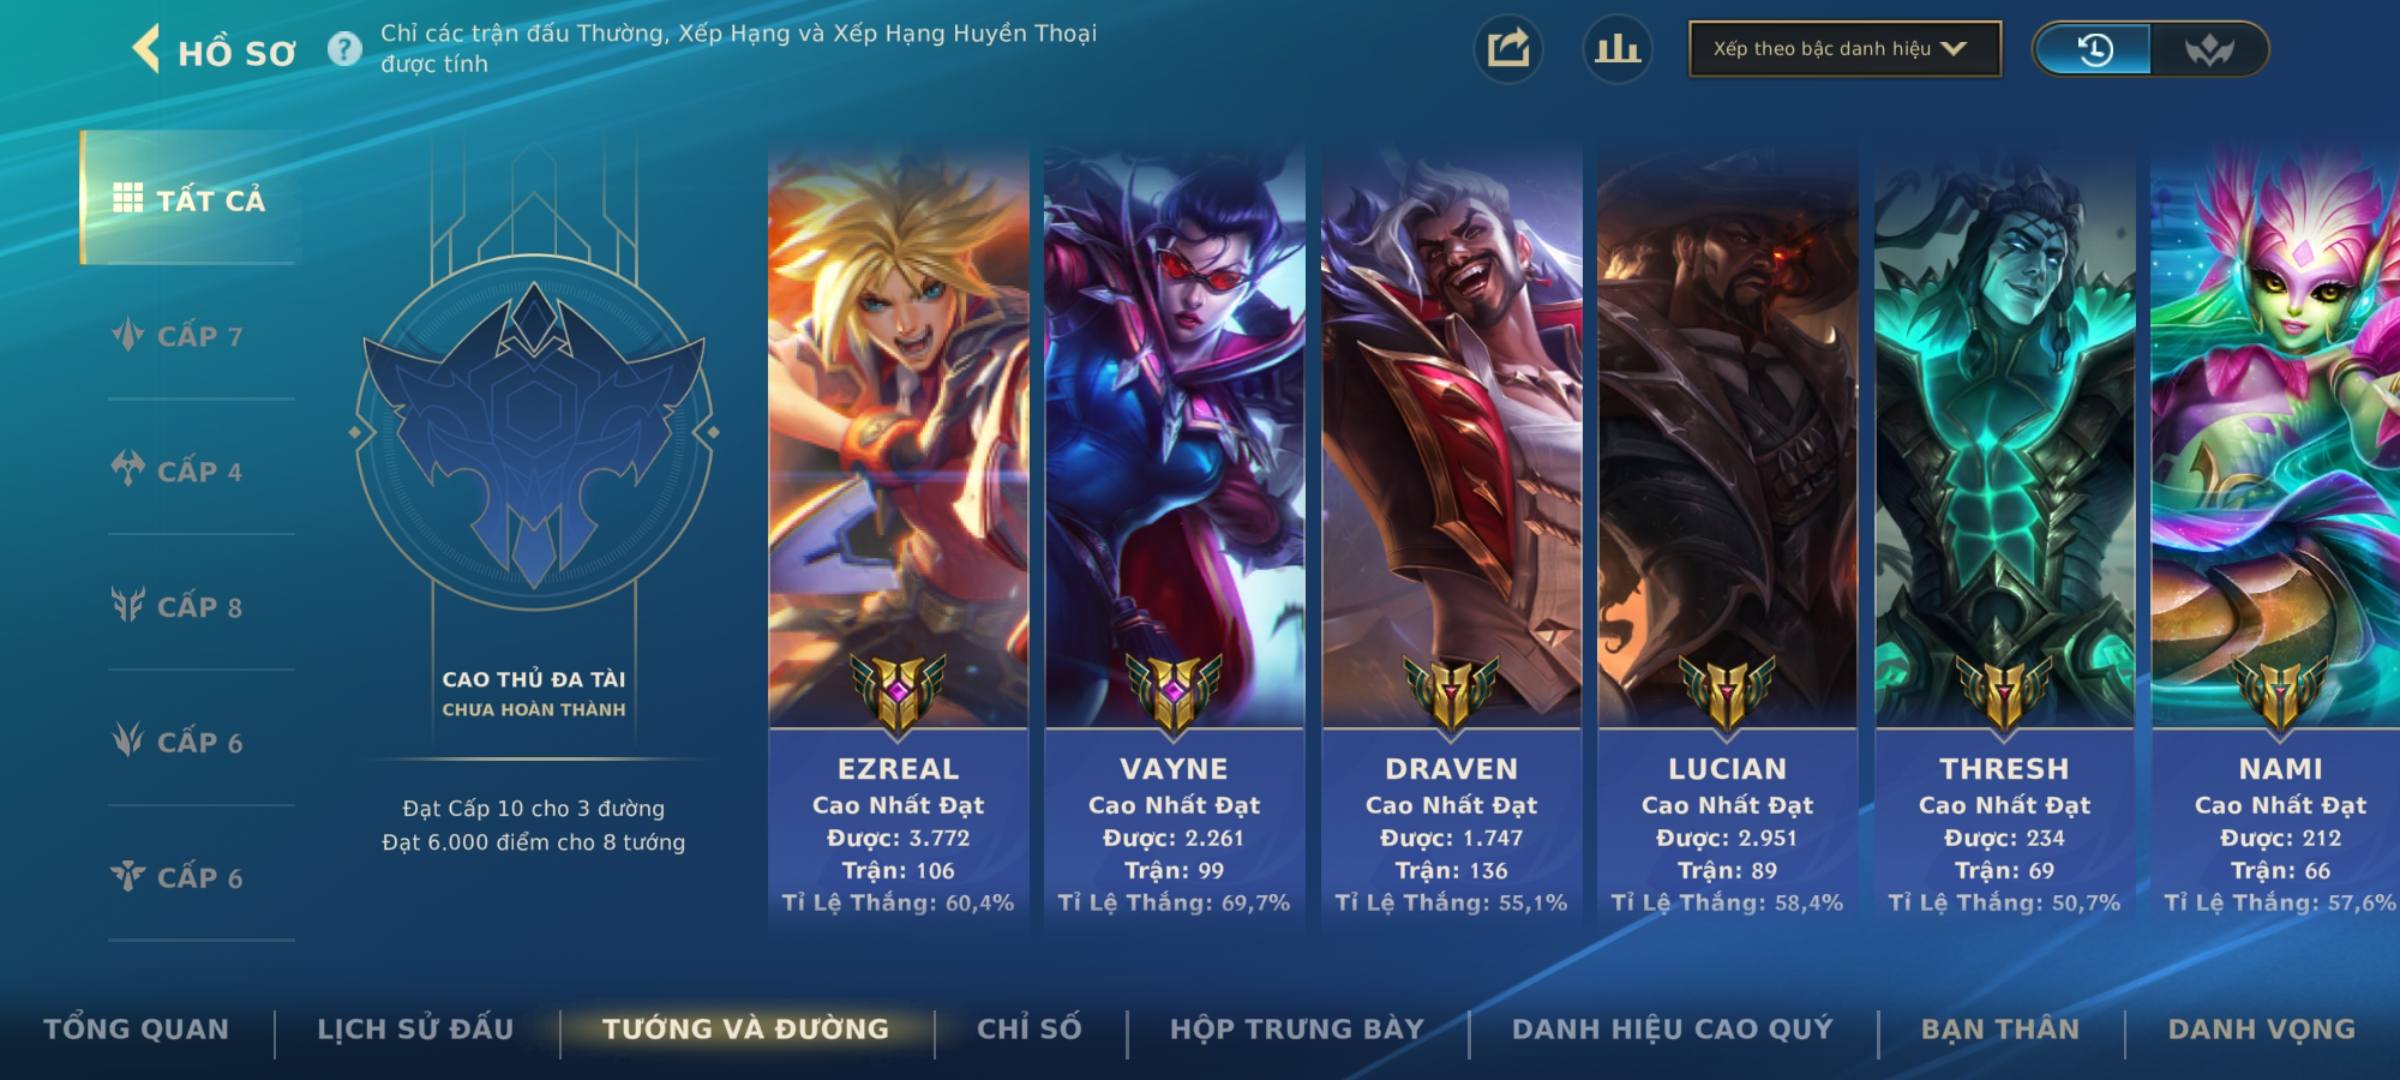Viewport: 2400px width, 1080px height.
Task: Switch toggle to mastery wings view
Action: (2208, 49)
